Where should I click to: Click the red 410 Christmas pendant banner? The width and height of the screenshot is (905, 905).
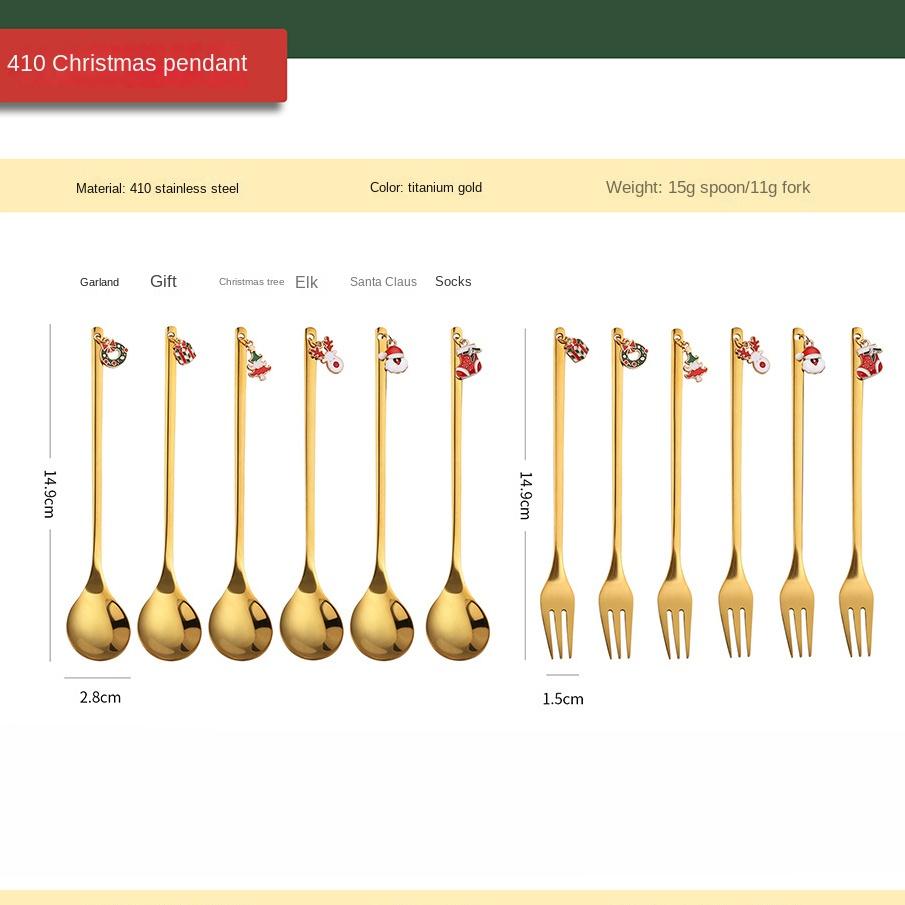[x=143, y=64]
